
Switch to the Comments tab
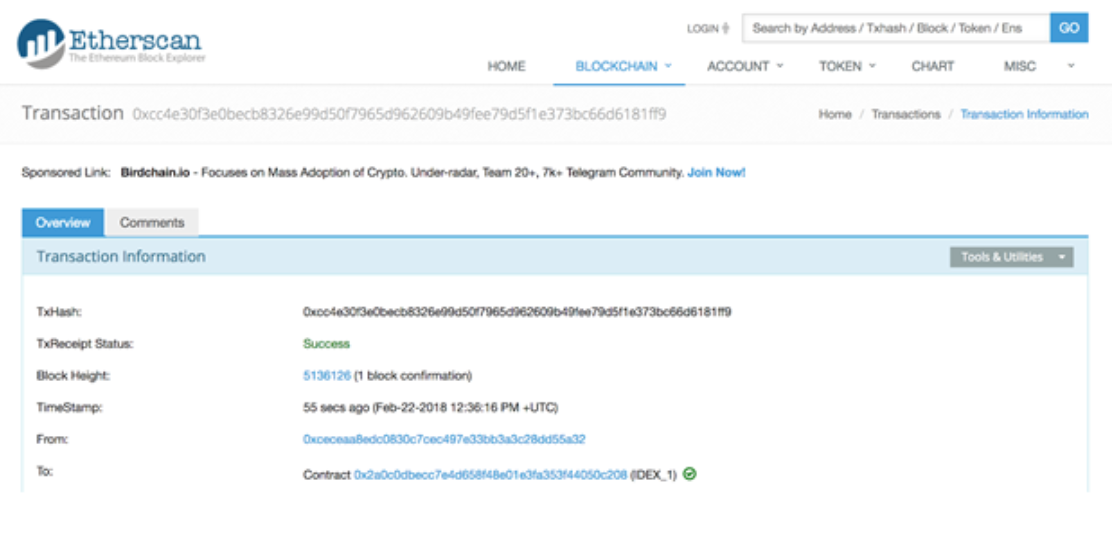click(152, 223)
